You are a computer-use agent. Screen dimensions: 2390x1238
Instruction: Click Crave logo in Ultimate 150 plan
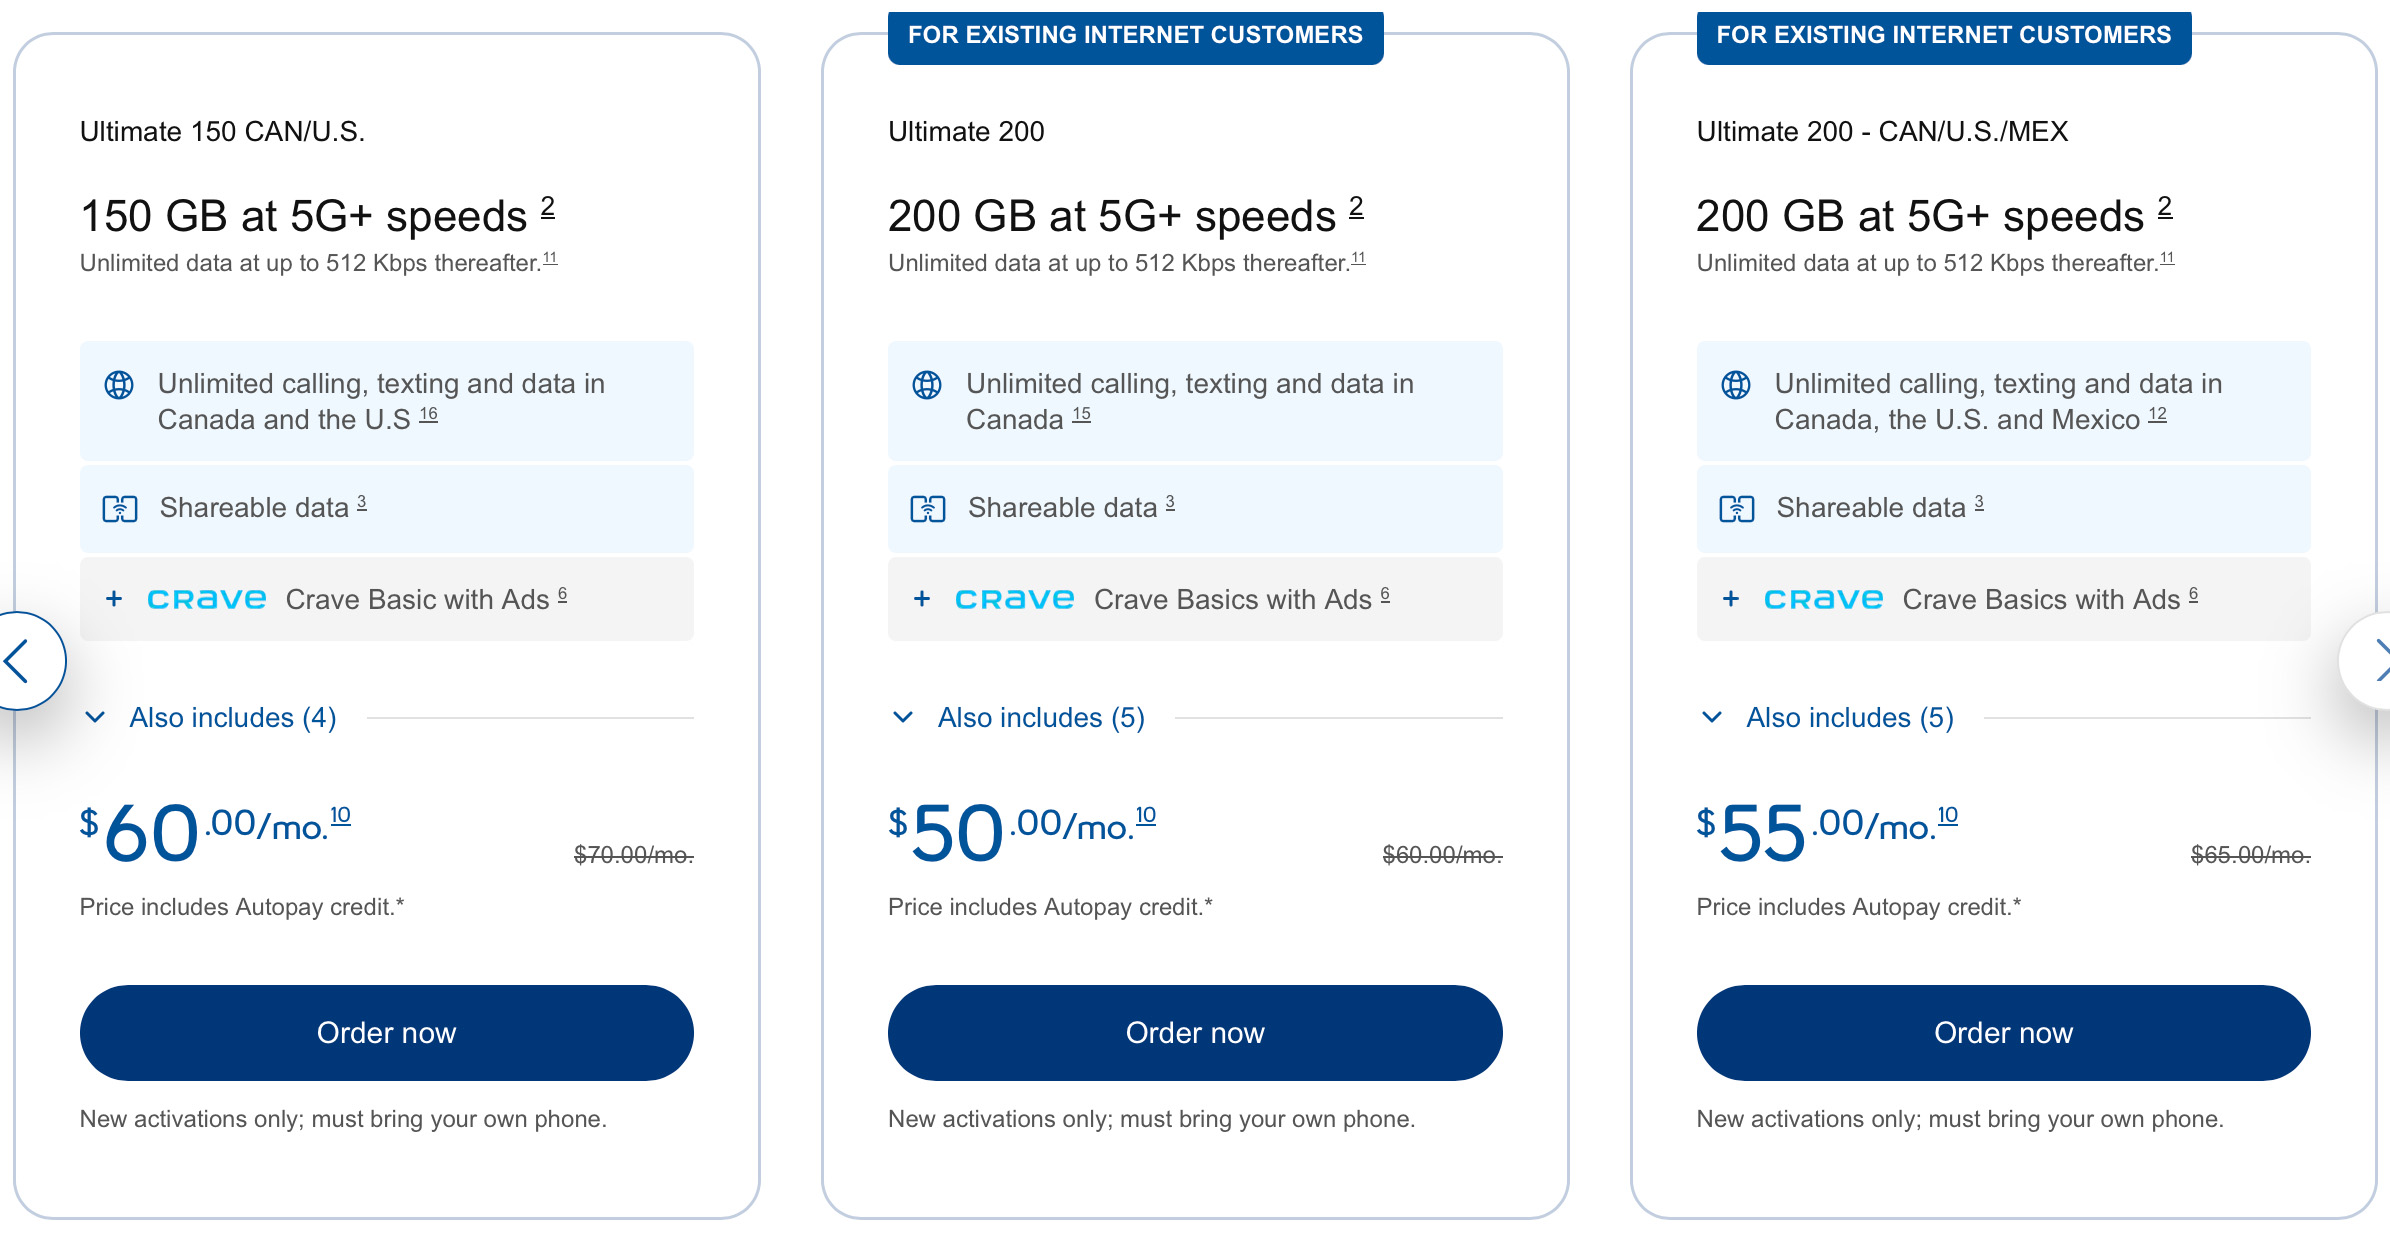pyautogui.click(x=206, y=599)
